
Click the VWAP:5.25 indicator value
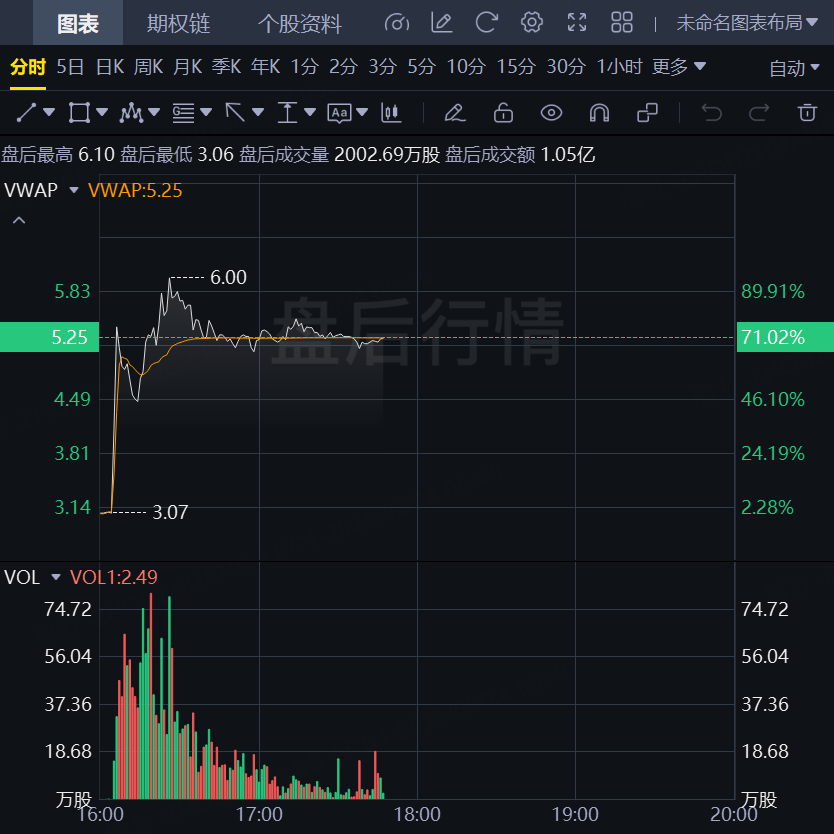(x=135, y=190)
